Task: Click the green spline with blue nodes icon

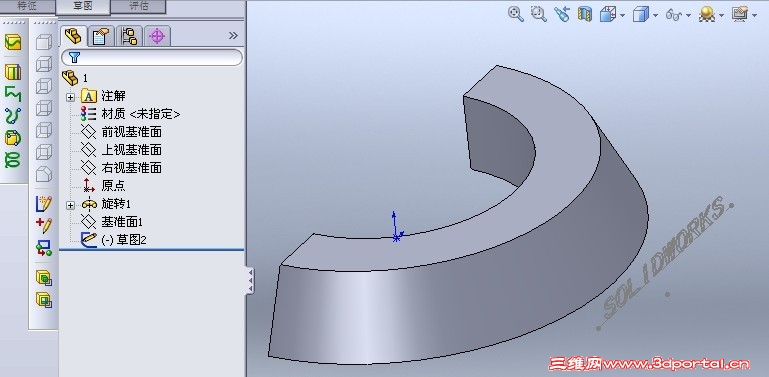Action: [13, 116]
